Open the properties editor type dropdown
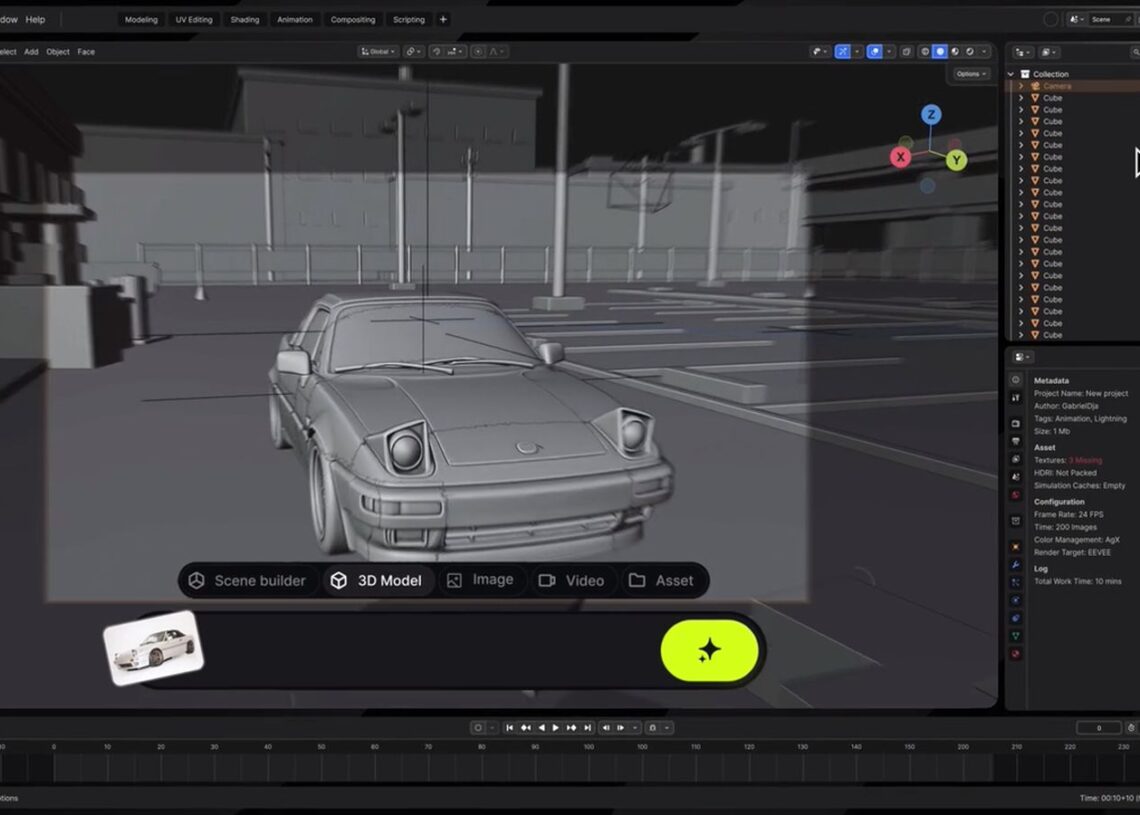Viewport: 1140px width, 815px height. point(1022,357)
